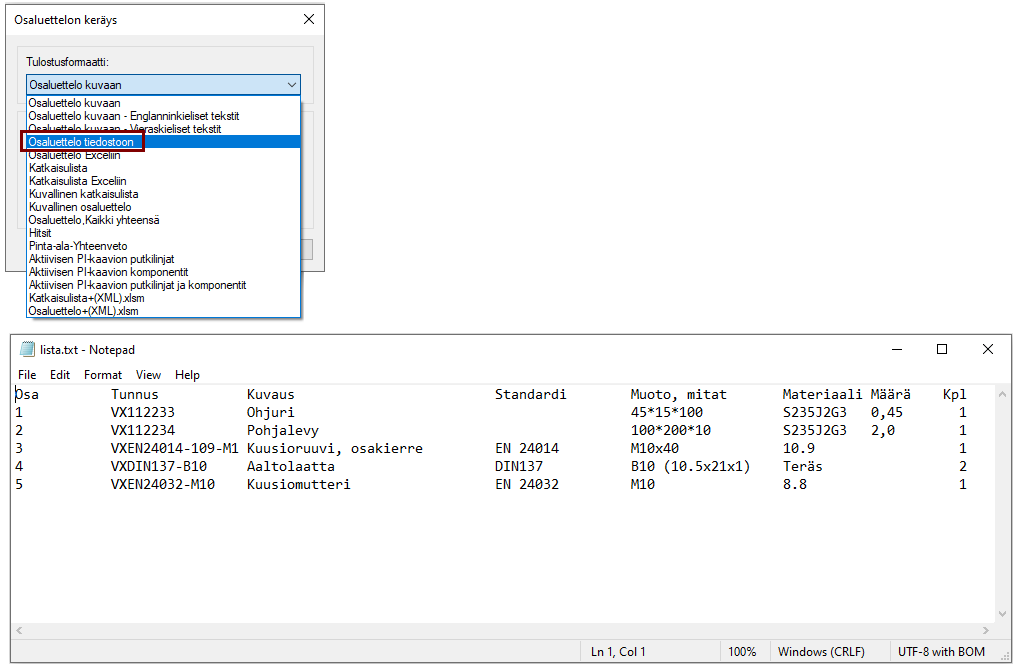Choose 'Hitsit' in format list
1015x665 pixels.
click(x=41, y=233)
